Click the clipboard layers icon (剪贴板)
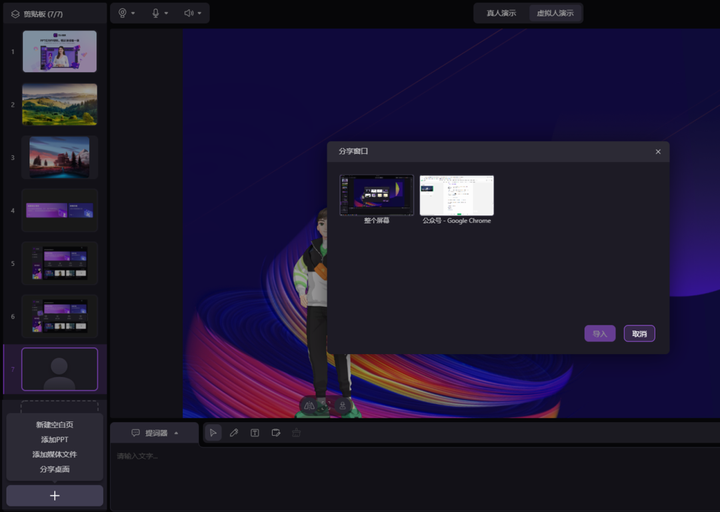This screenshot has height=512, width=720. pos(15,14)
